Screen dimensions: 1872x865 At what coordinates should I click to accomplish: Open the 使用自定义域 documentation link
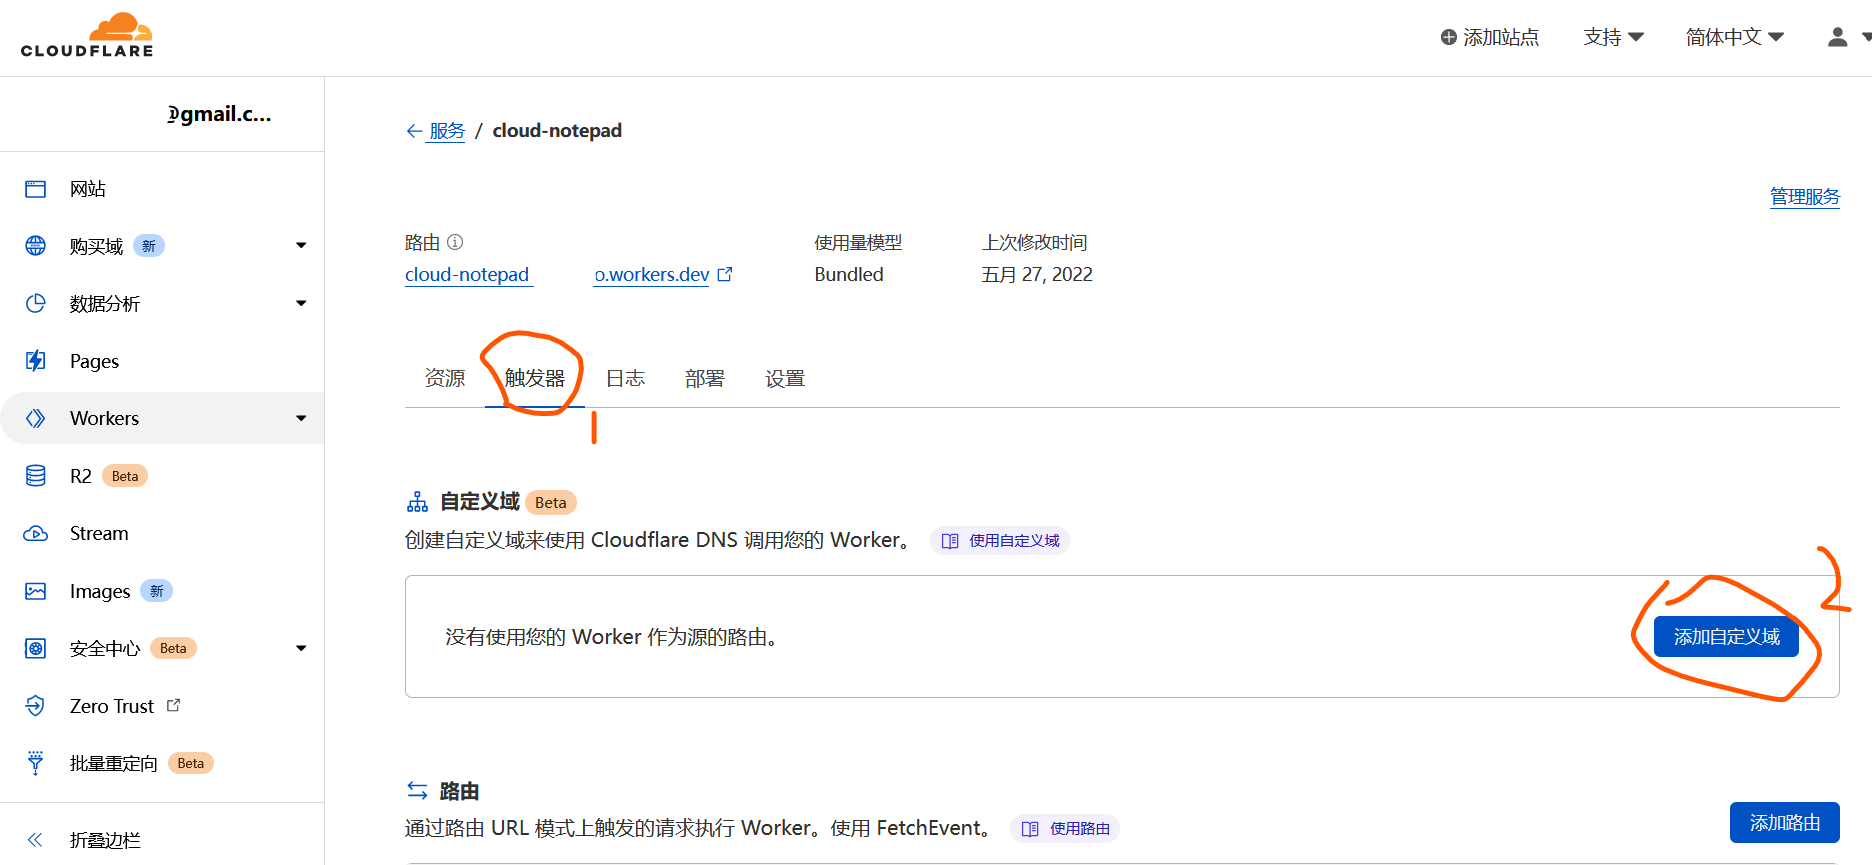coord(1000,540)
